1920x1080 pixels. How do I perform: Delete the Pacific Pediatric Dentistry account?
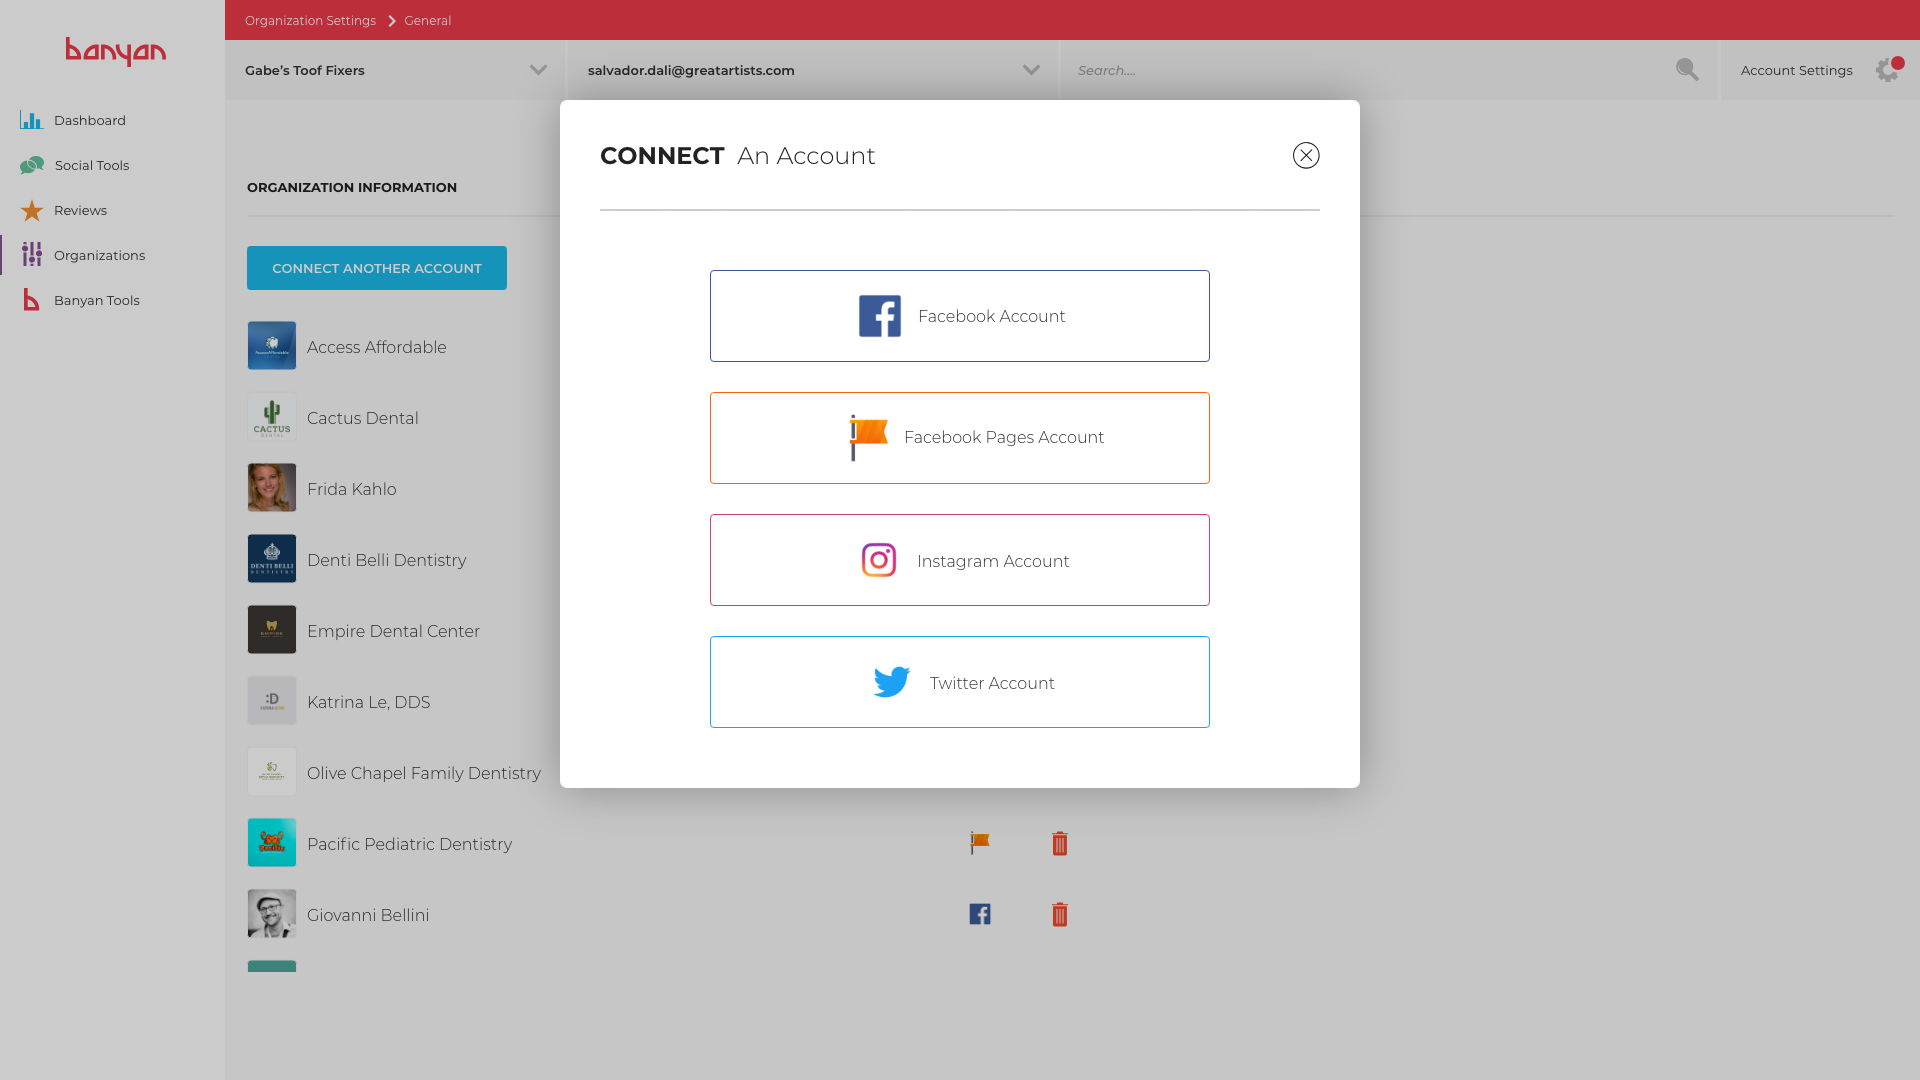1060,844
